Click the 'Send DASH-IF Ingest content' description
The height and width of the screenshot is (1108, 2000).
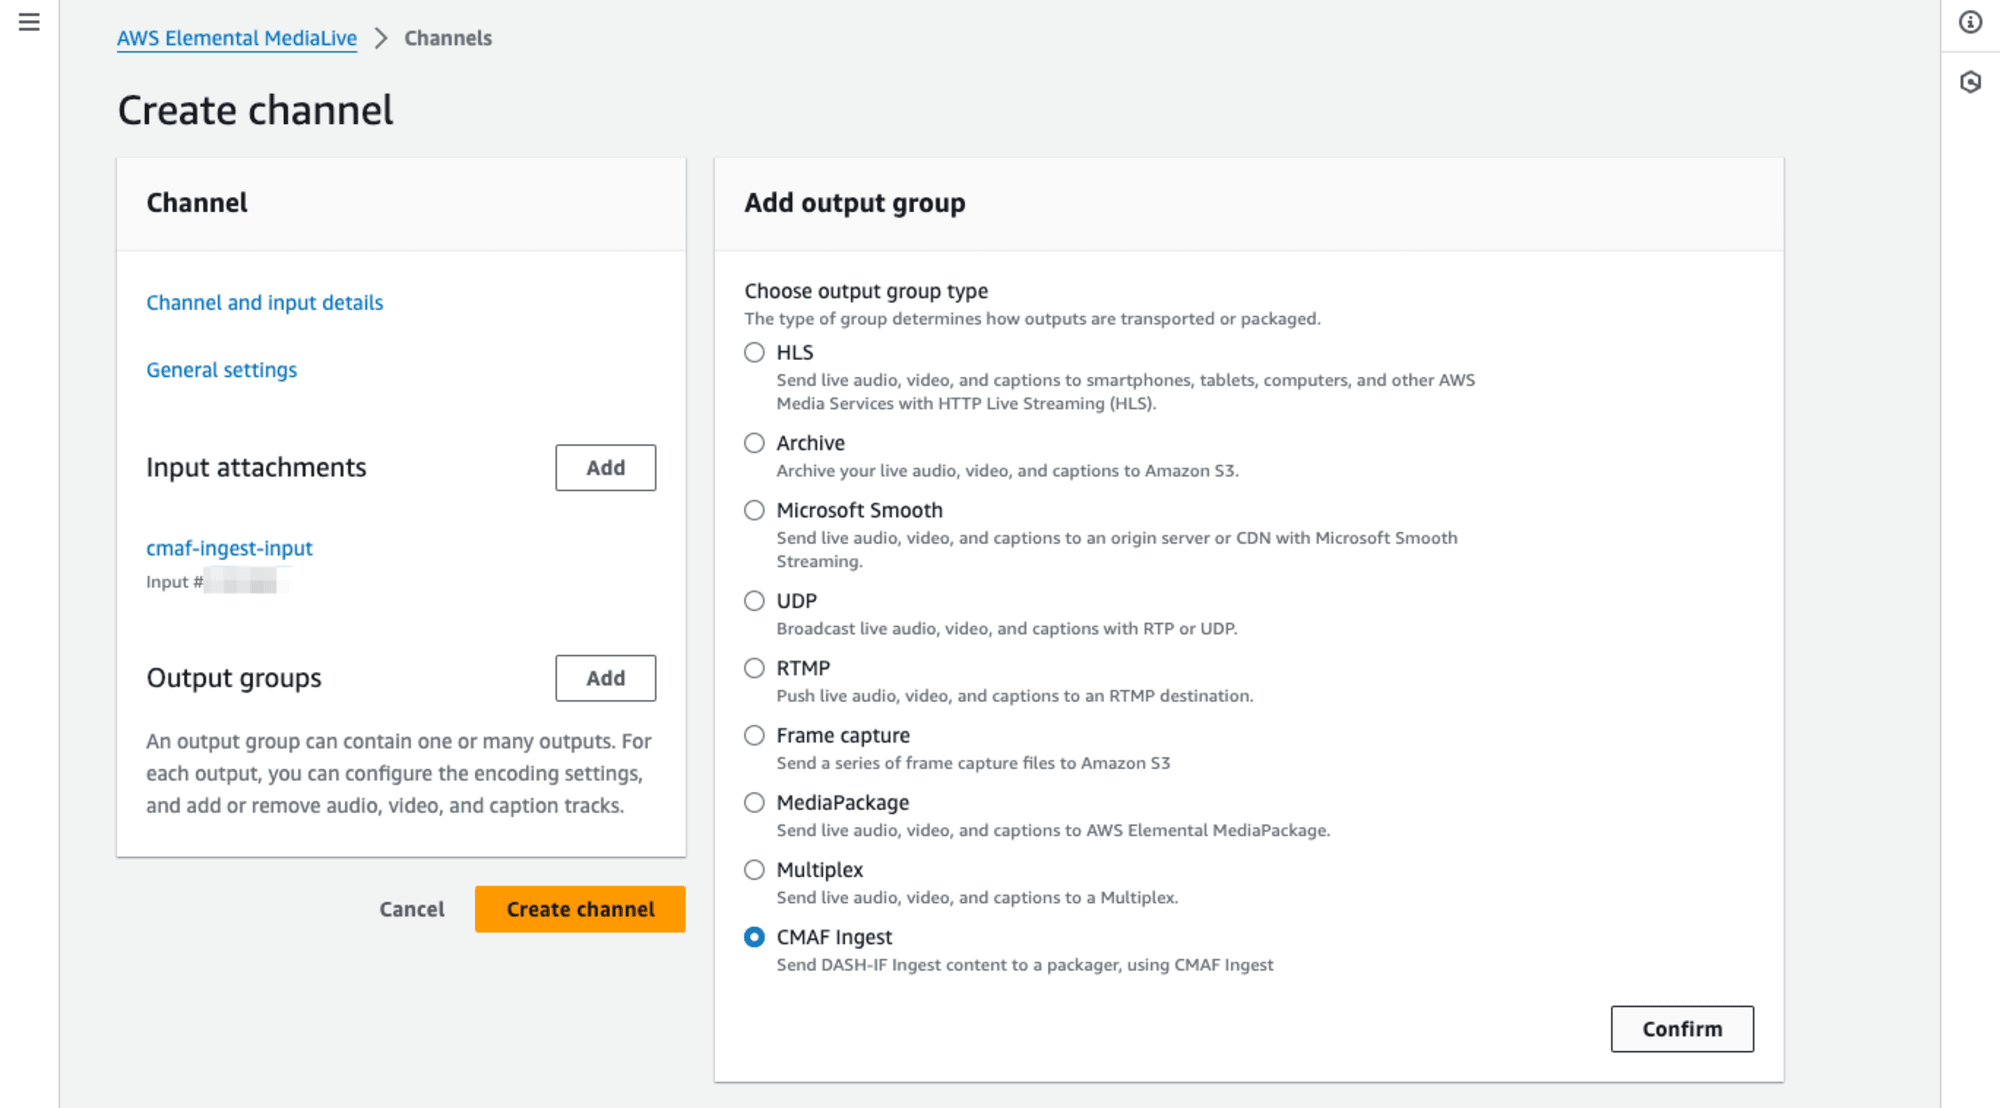click(x=1025, y=965)
